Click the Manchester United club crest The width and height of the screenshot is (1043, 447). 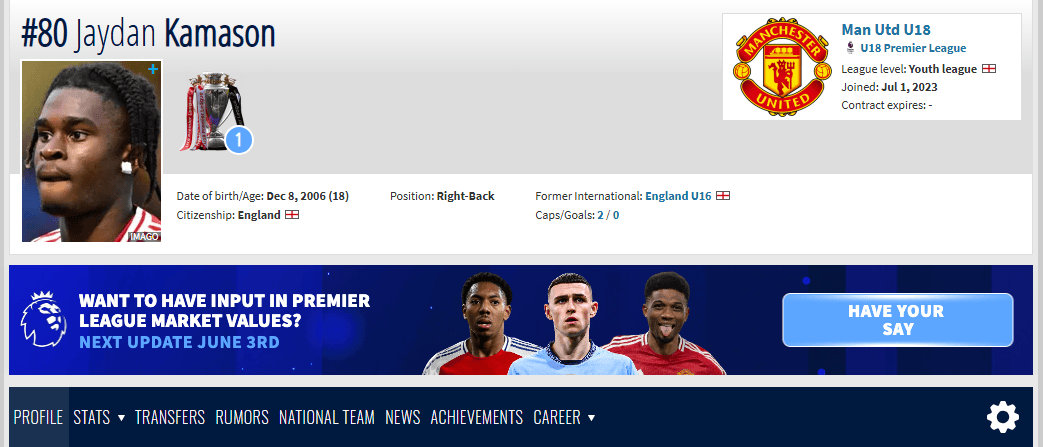coord(782,67)
